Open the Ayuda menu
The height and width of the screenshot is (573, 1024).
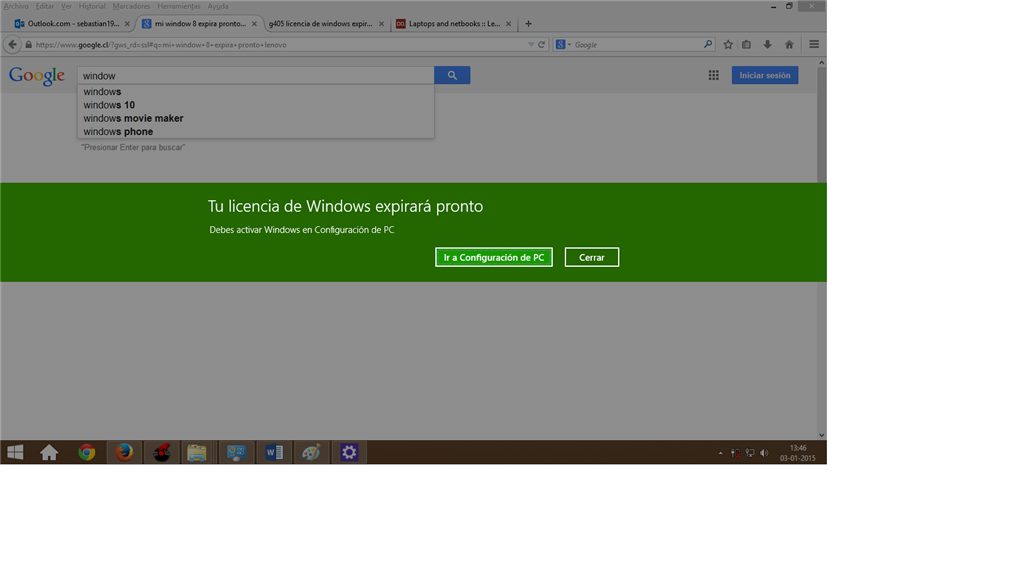218,6
